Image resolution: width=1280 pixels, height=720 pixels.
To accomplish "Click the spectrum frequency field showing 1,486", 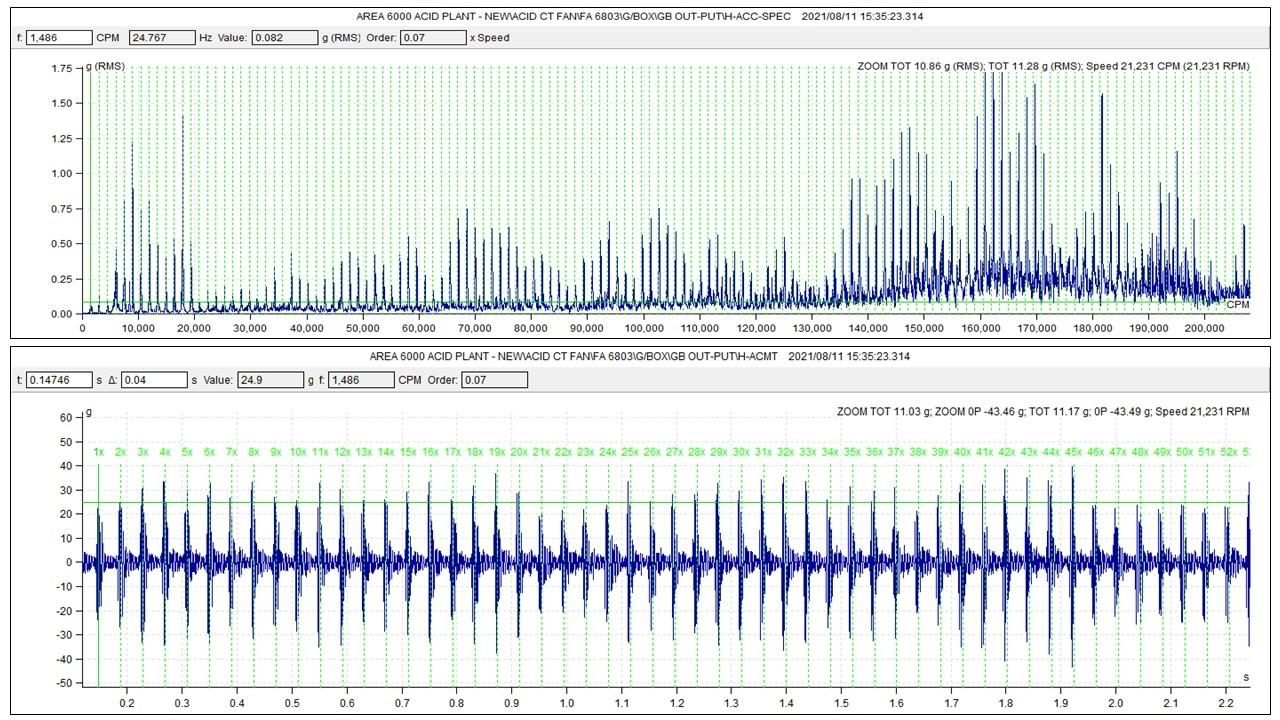I will [58, 38].
